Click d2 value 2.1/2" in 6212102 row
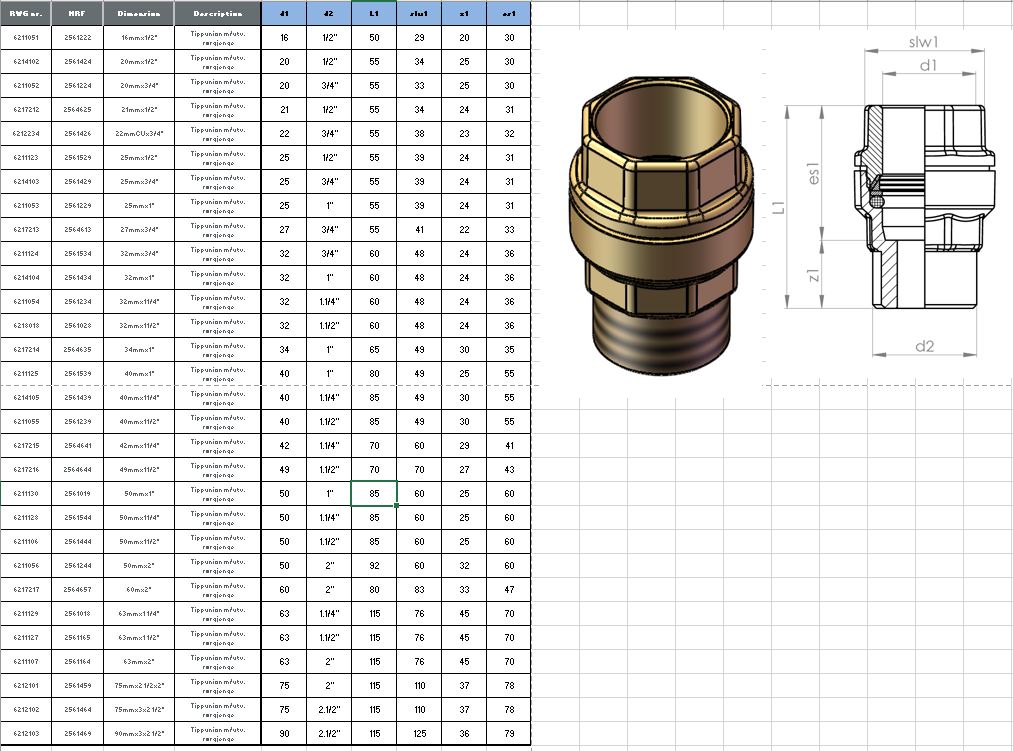Viewport: 1013px width, 751px height. point(329,710)
